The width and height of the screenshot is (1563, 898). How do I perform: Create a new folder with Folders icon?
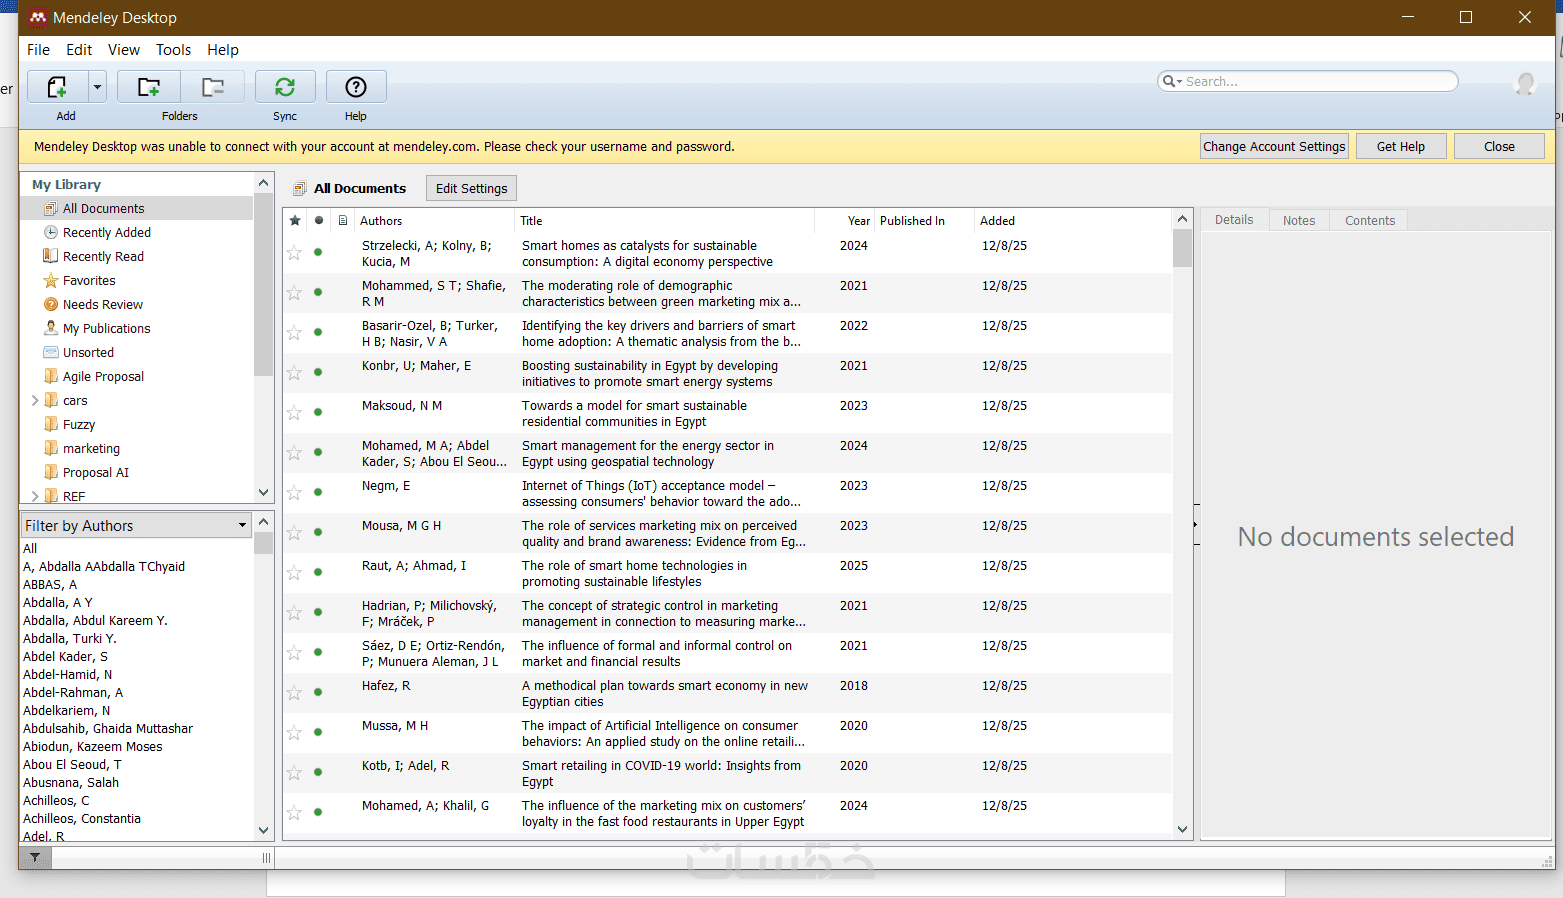tap(149, 87)
